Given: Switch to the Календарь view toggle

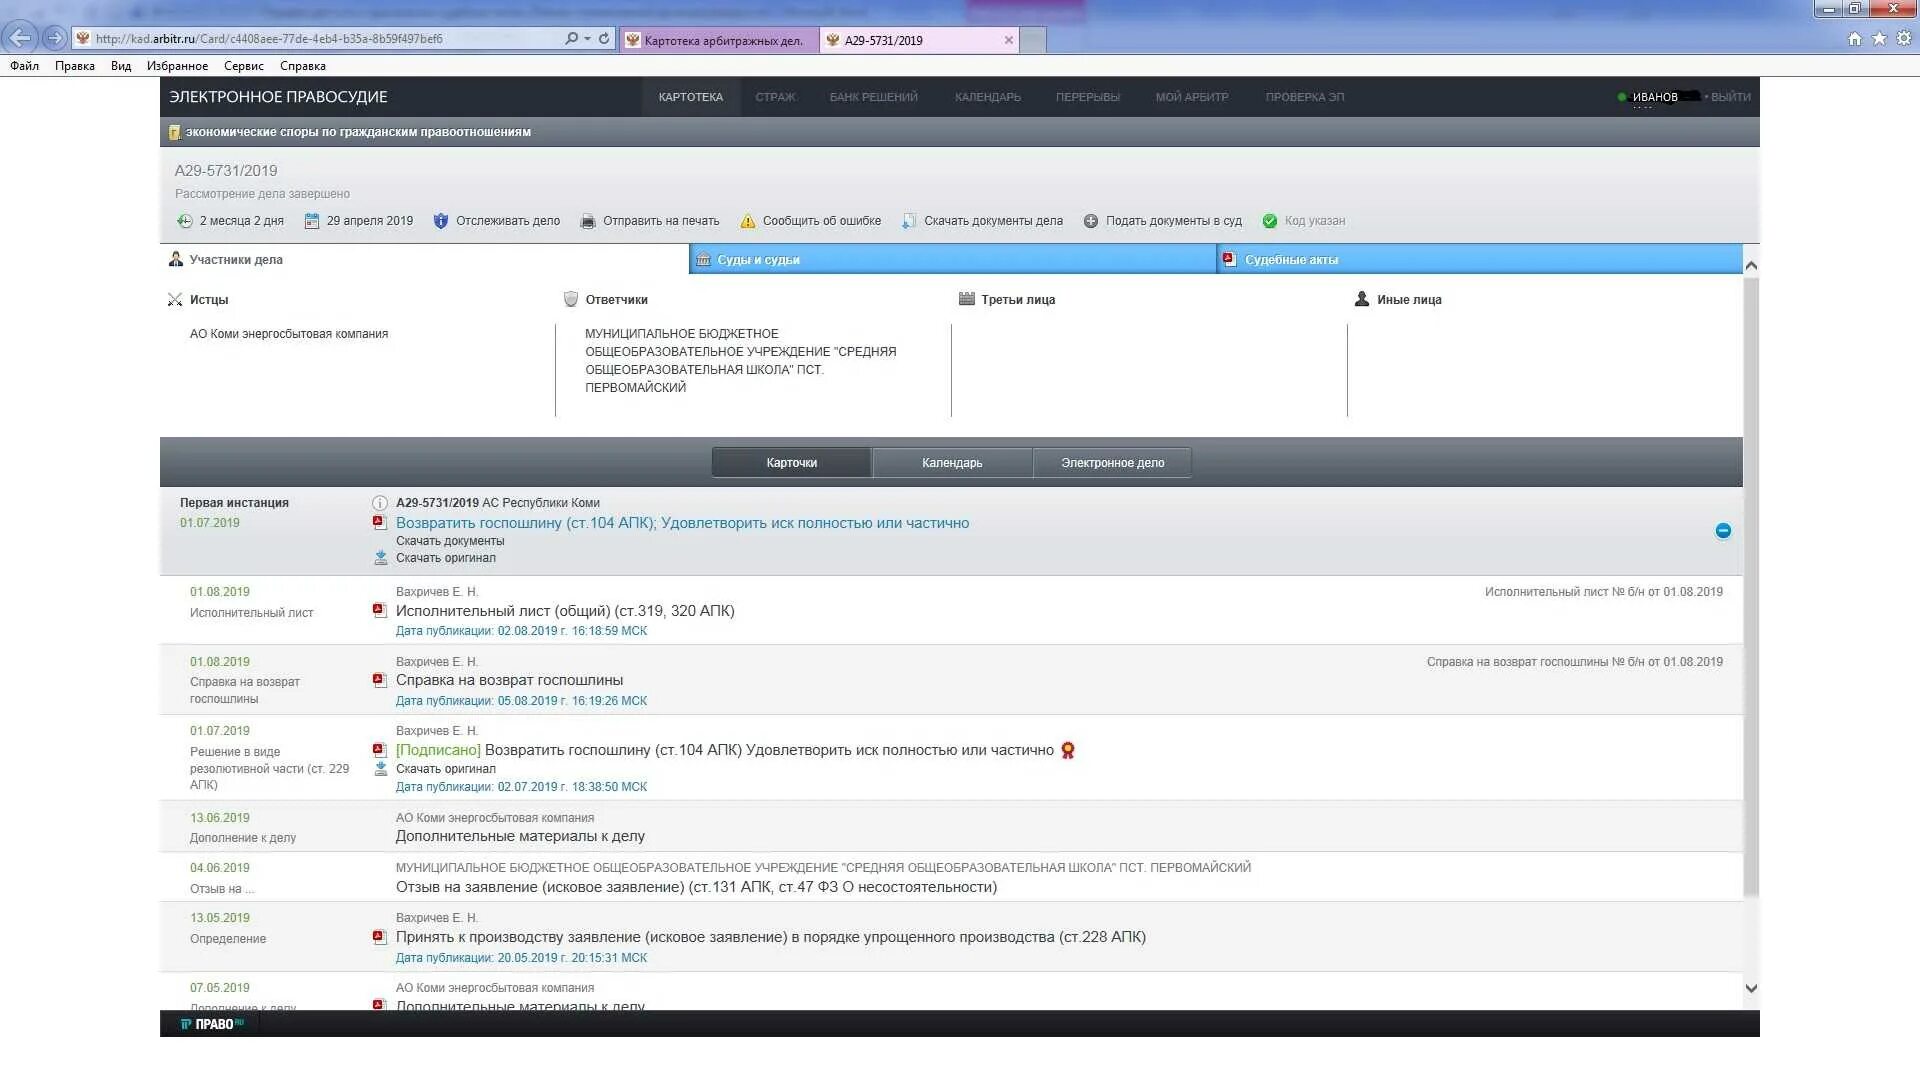Looking at the screenshot, I should [951, 463].
